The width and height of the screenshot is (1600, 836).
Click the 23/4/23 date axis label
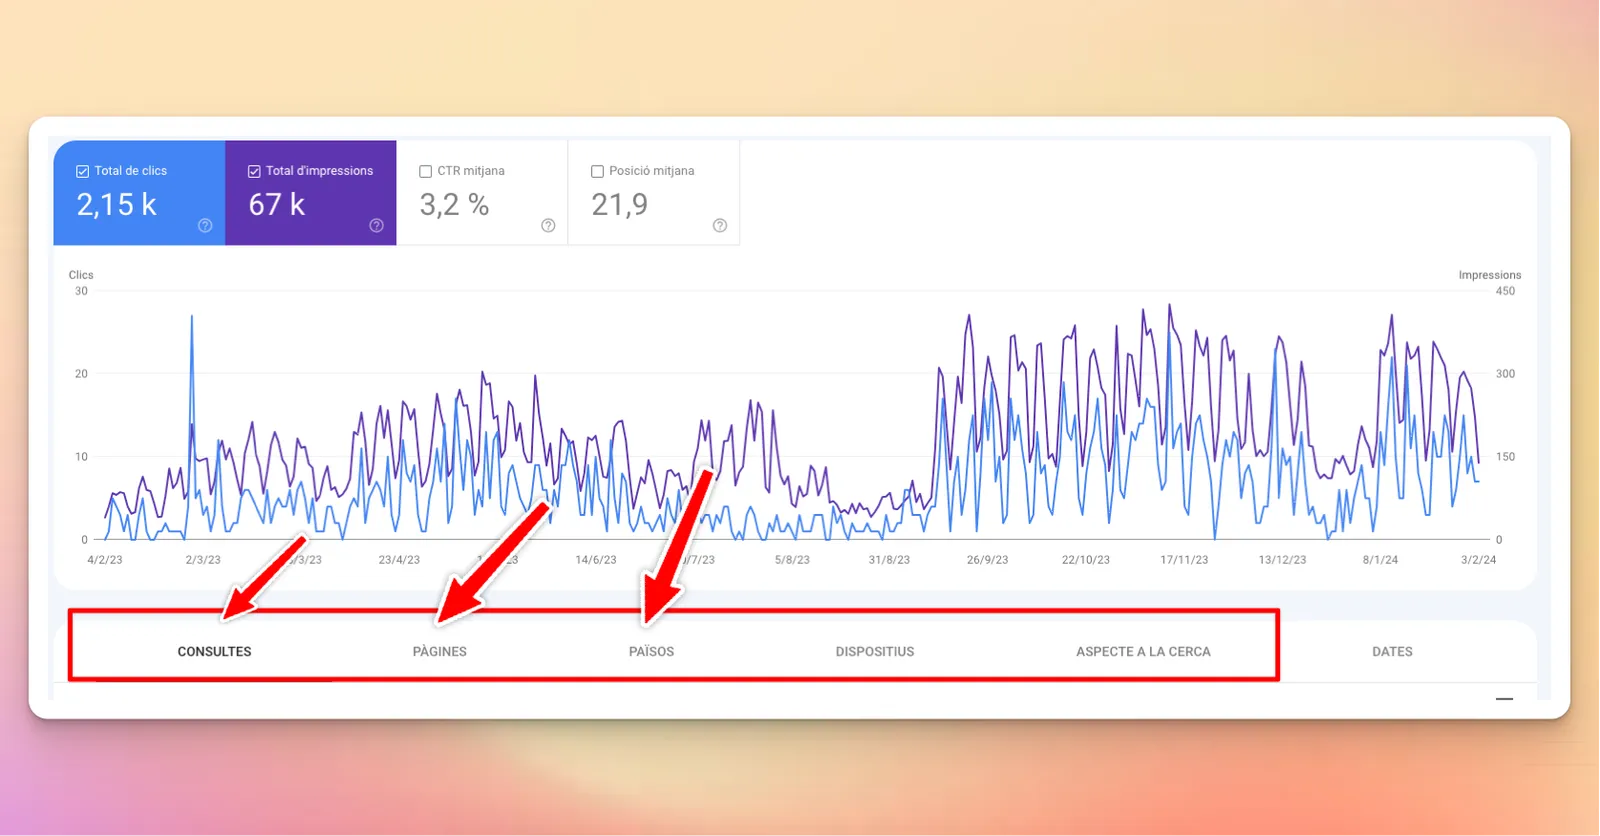tap(399, 560)
